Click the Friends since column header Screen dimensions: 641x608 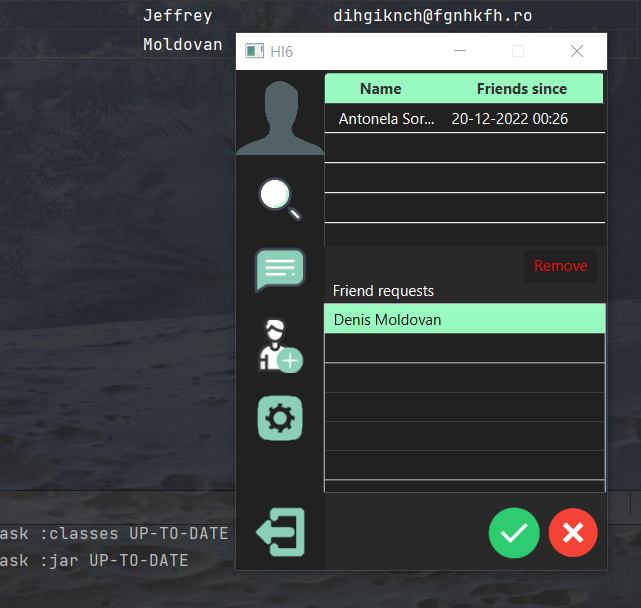click(522, 89)
